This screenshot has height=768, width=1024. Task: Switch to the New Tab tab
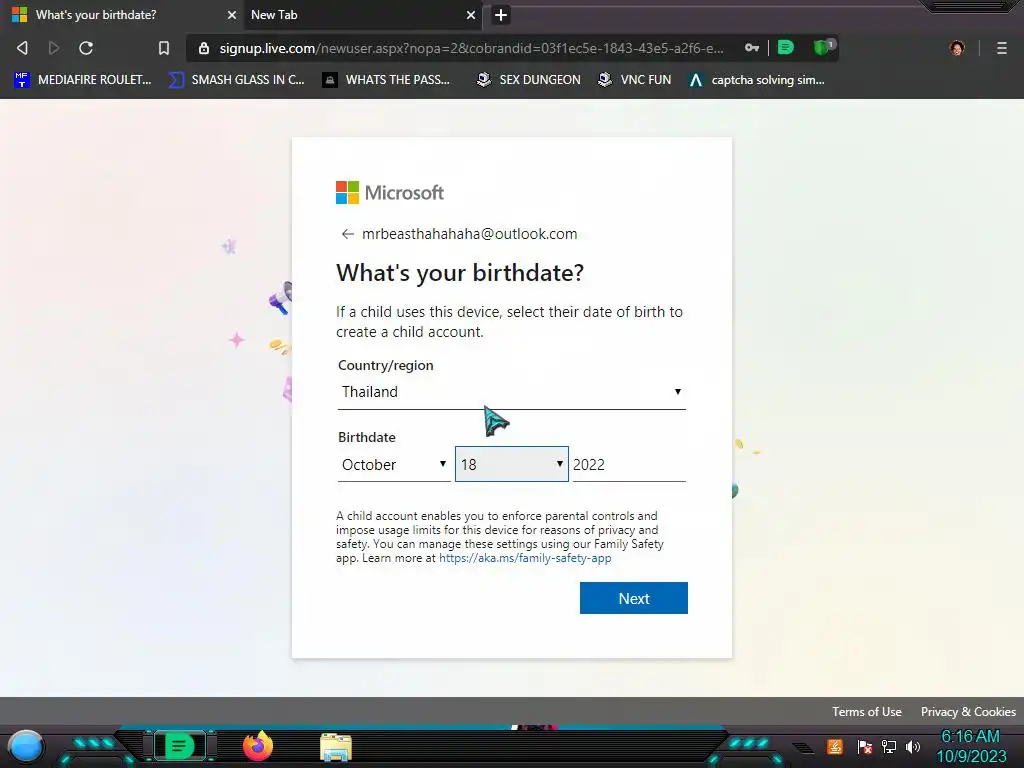coord(362,15)
